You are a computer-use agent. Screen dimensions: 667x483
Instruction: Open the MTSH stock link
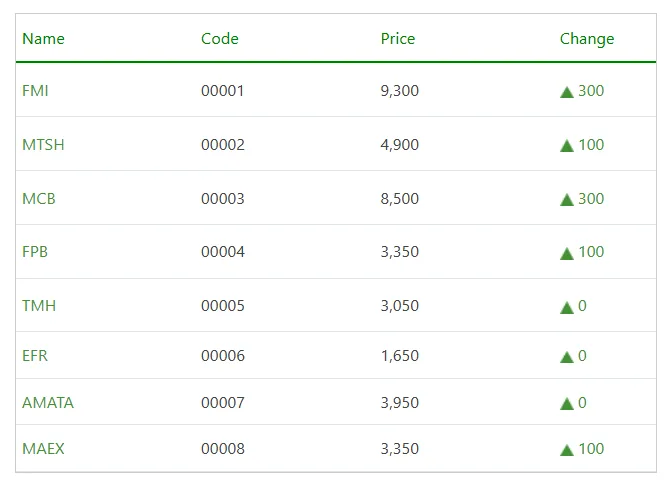coord(43,145)
